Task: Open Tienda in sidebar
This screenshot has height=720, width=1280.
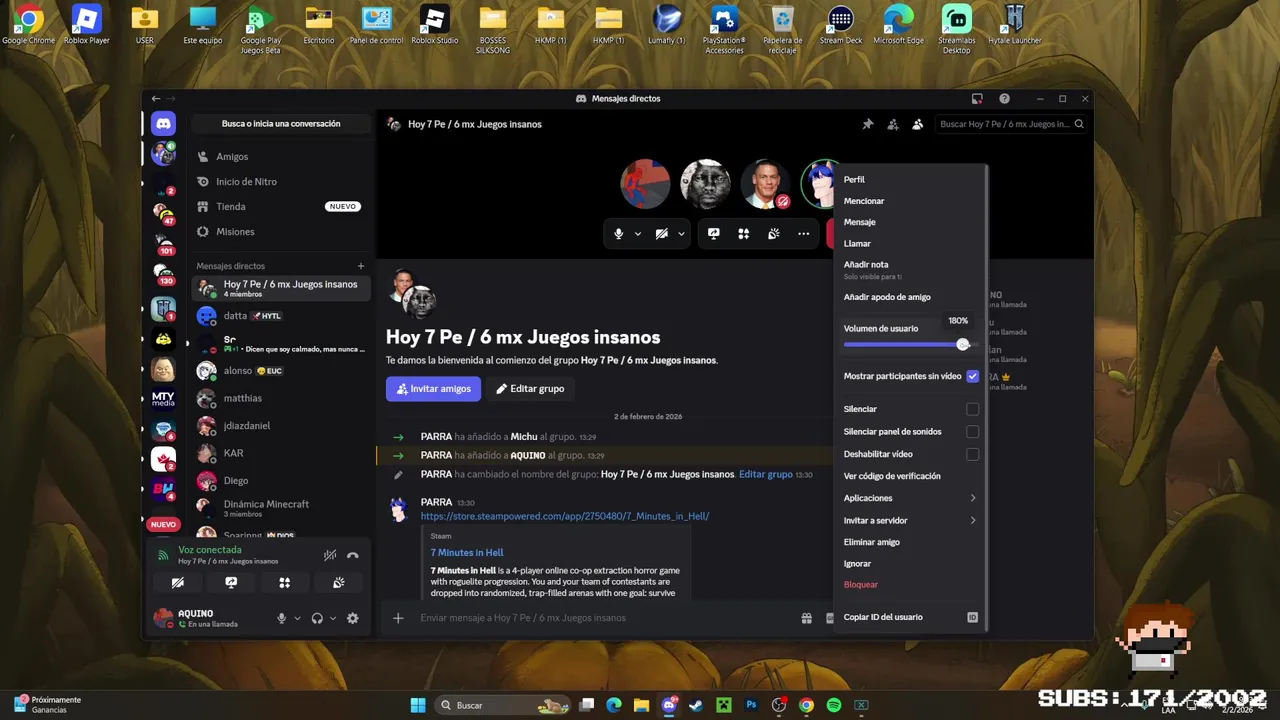Action: (280, 207)
